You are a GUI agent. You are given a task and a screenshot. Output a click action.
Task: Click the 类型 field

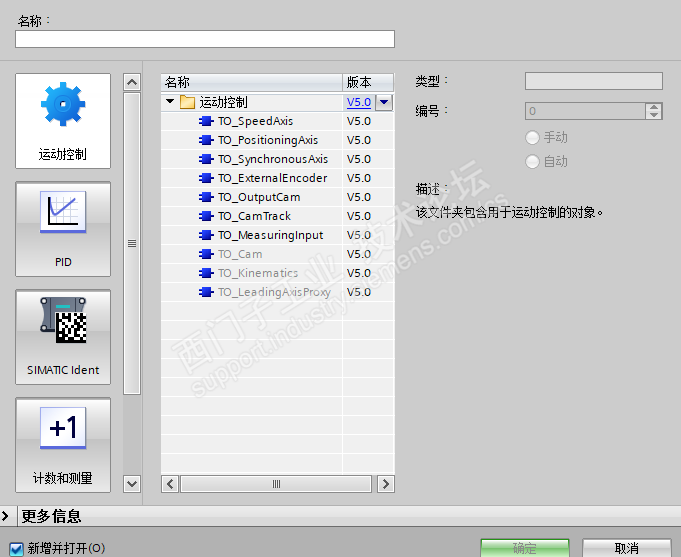(594, 81)
